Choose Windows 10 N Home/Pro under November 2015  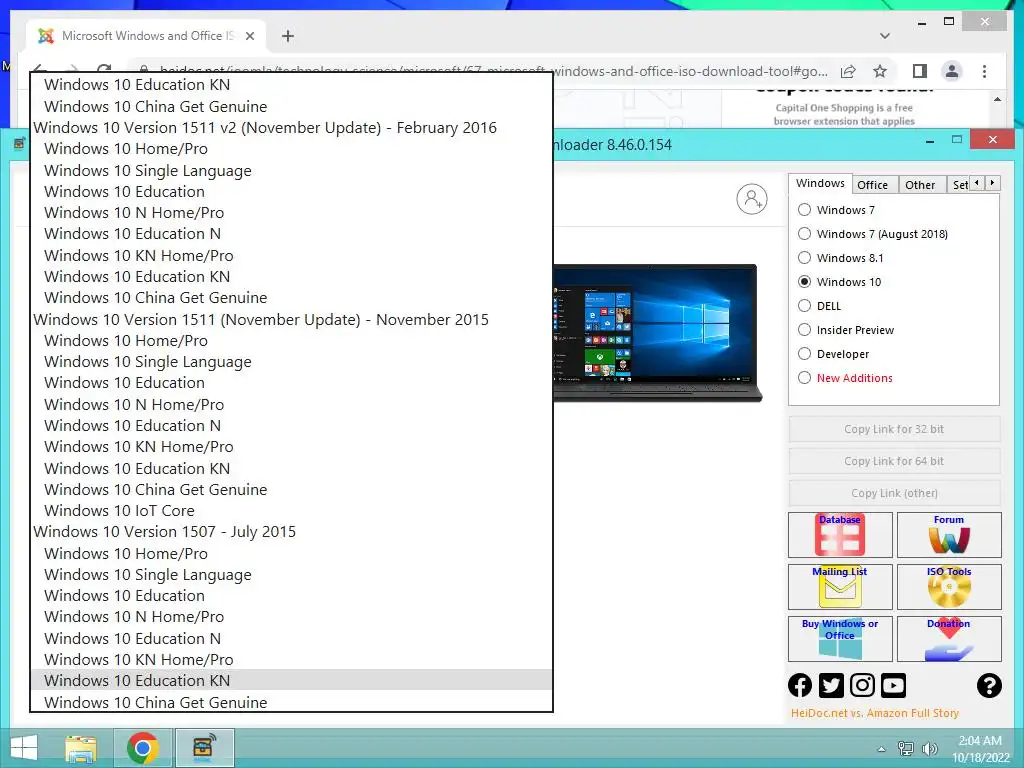pyautogui.click(x=291, y=404)
